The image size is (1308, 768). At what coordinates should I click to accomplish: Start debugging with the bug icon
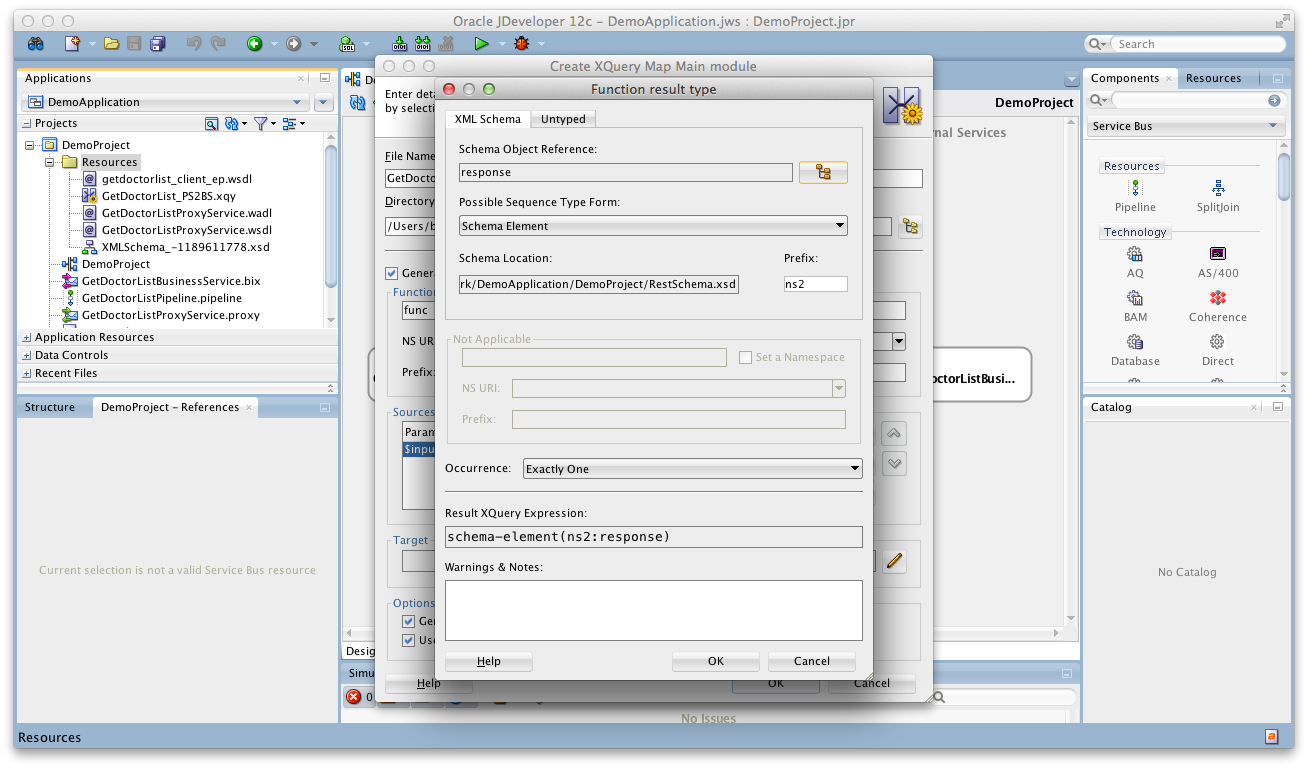click(520, 43)
